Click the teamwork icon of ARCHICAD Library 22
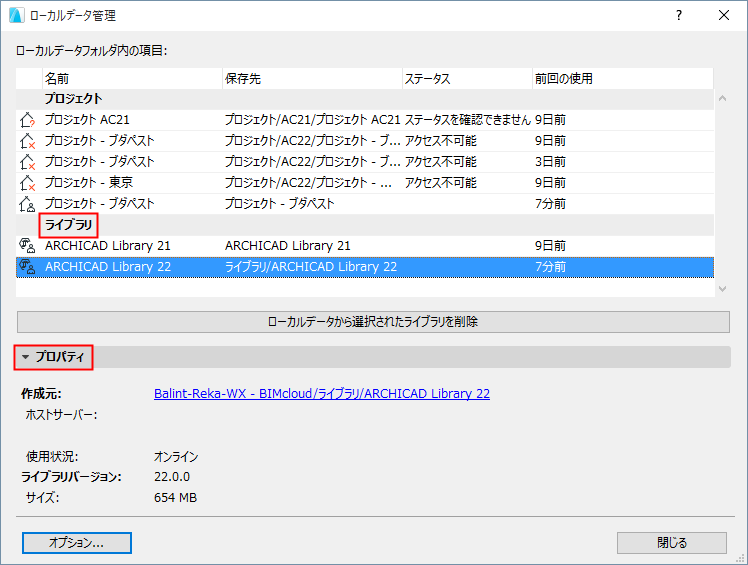 [x=27, y=267]
